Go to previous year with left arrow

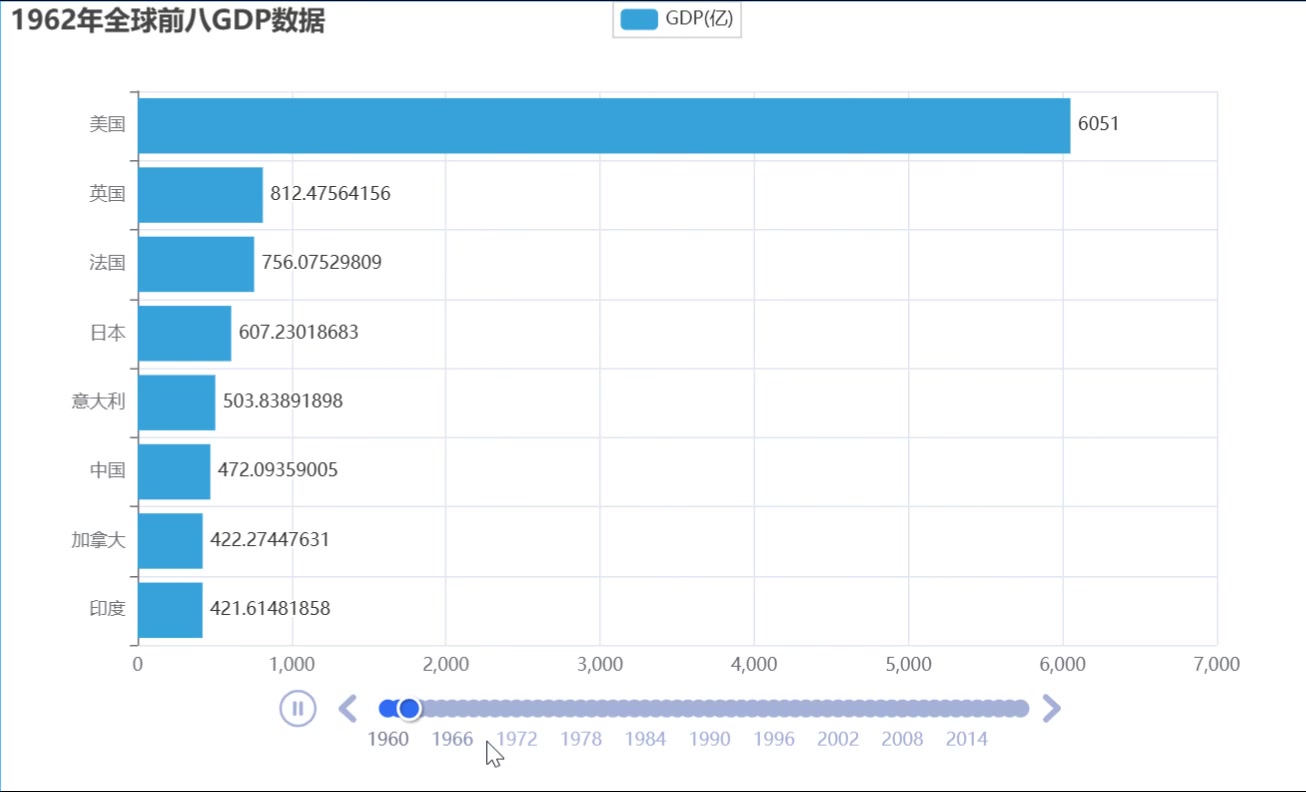348,708
